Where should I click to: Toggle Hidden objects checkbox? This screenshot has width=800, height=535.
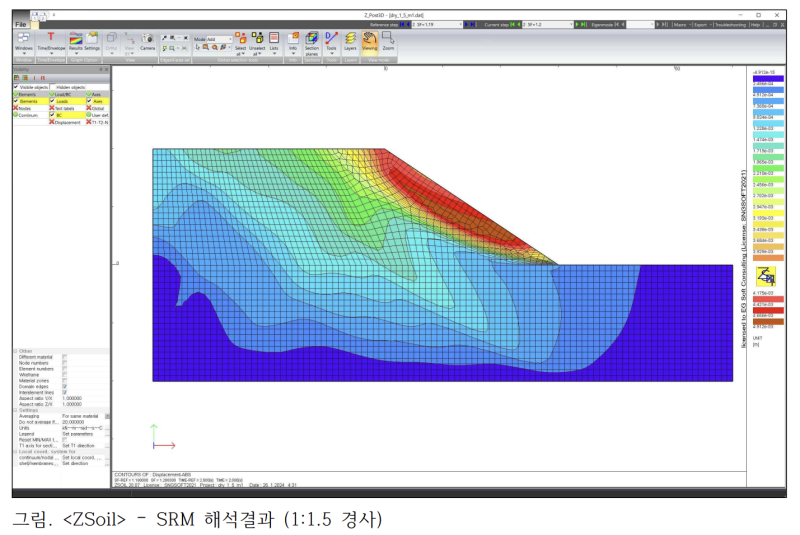(x=53, y=87)
